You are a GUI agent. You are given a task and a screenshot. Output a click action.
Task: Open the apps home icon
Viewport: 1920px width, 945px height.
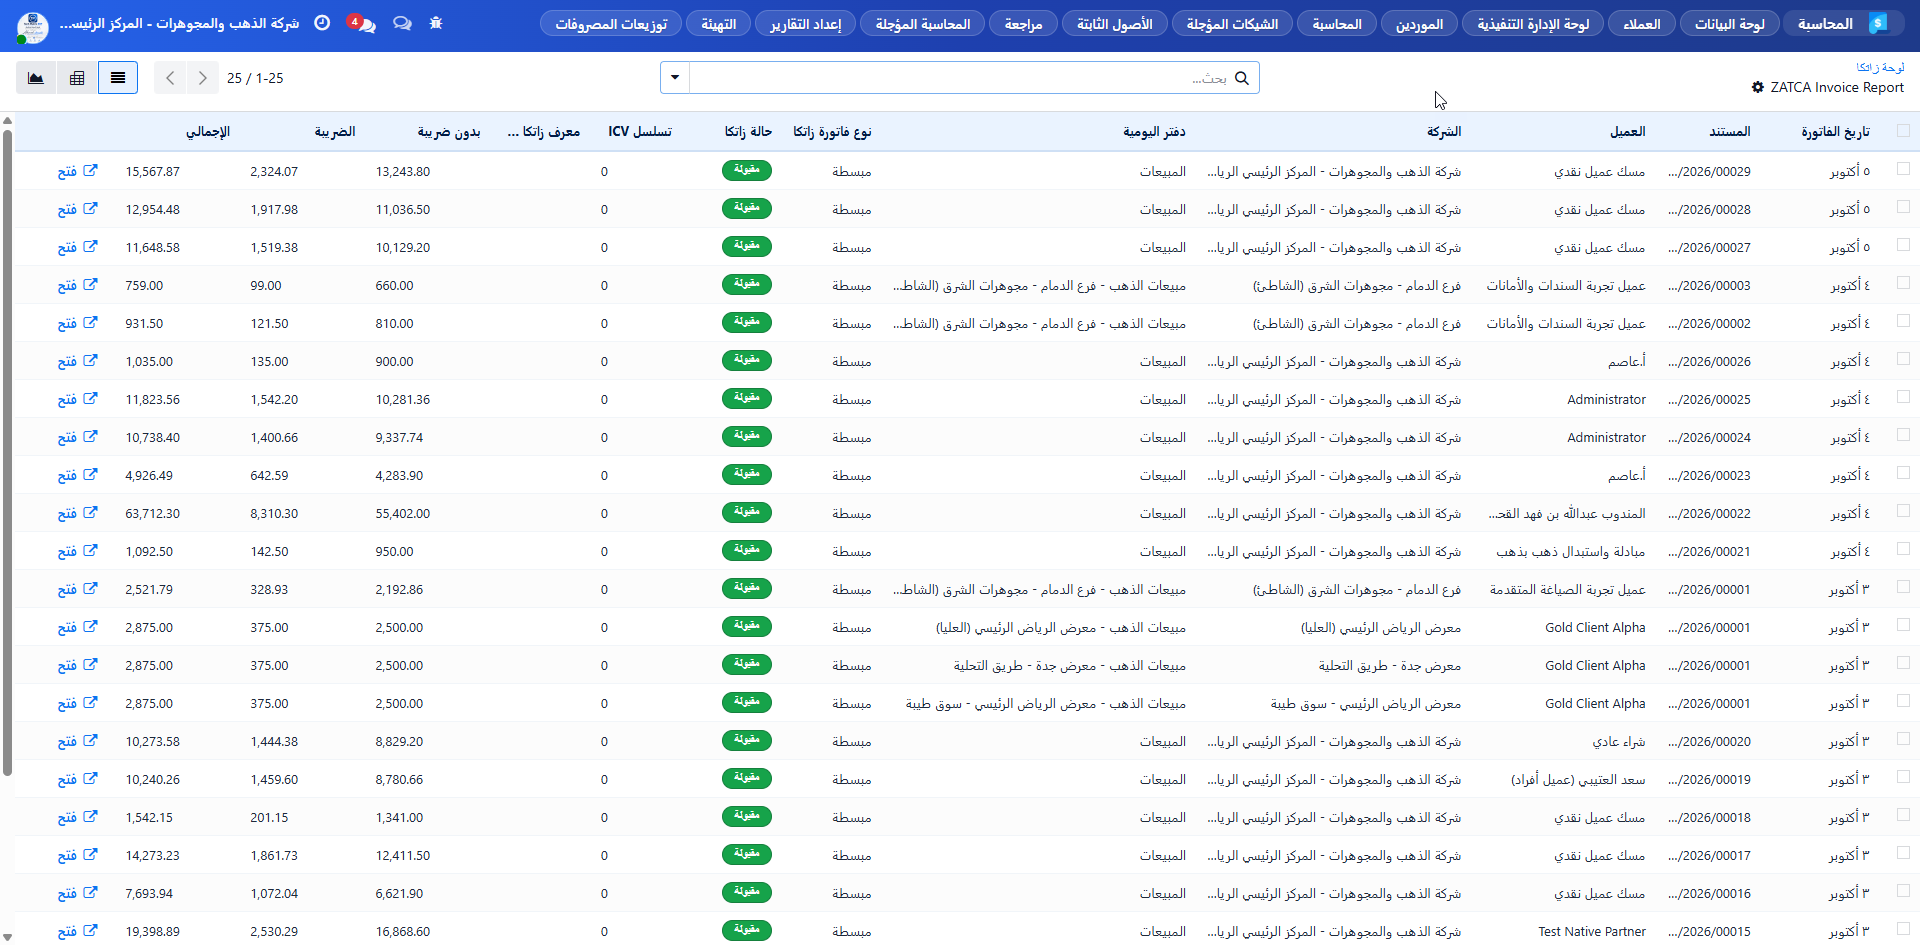tap(1879, 23)
